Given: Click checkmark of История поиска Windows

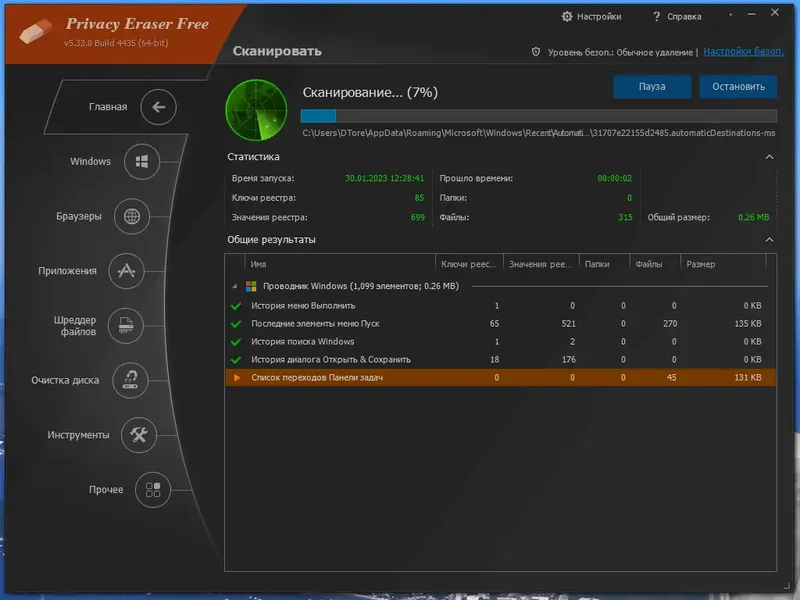Looking at the screenshot, I should coord(236,342).
